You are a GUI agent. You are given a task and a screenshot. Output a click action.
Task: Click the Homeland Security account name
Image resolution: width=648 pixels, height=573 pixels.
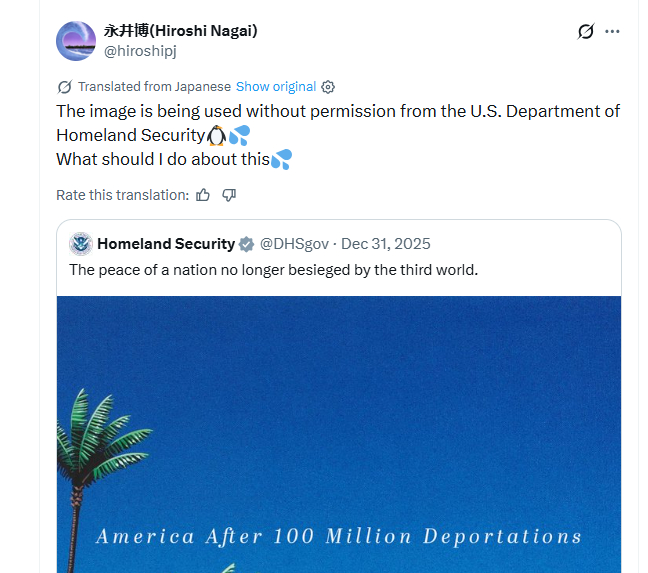165,244
